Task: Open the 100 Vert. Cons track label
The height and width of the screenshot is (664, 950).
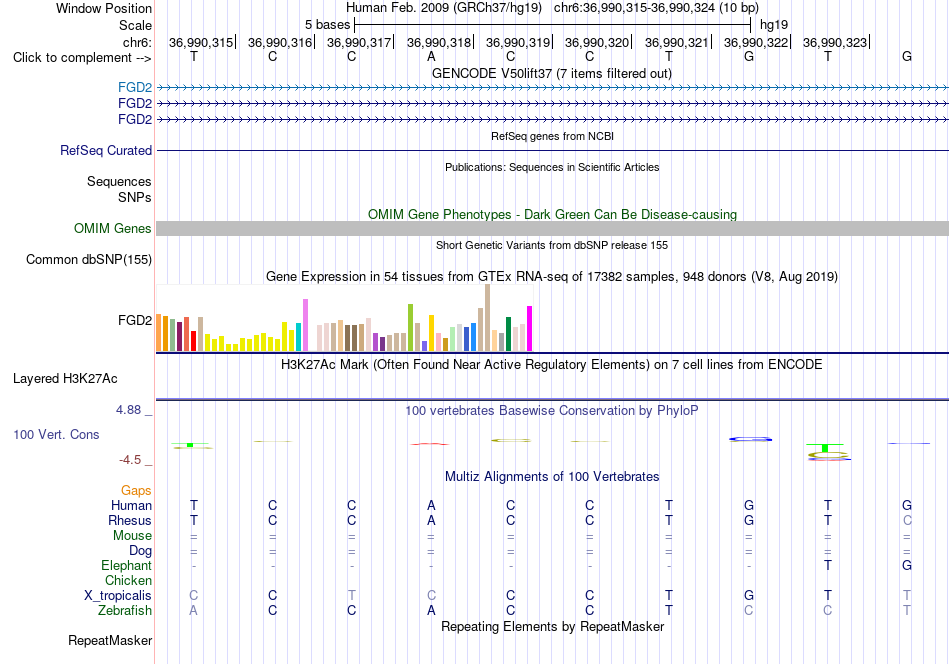Action: (56, 434)
